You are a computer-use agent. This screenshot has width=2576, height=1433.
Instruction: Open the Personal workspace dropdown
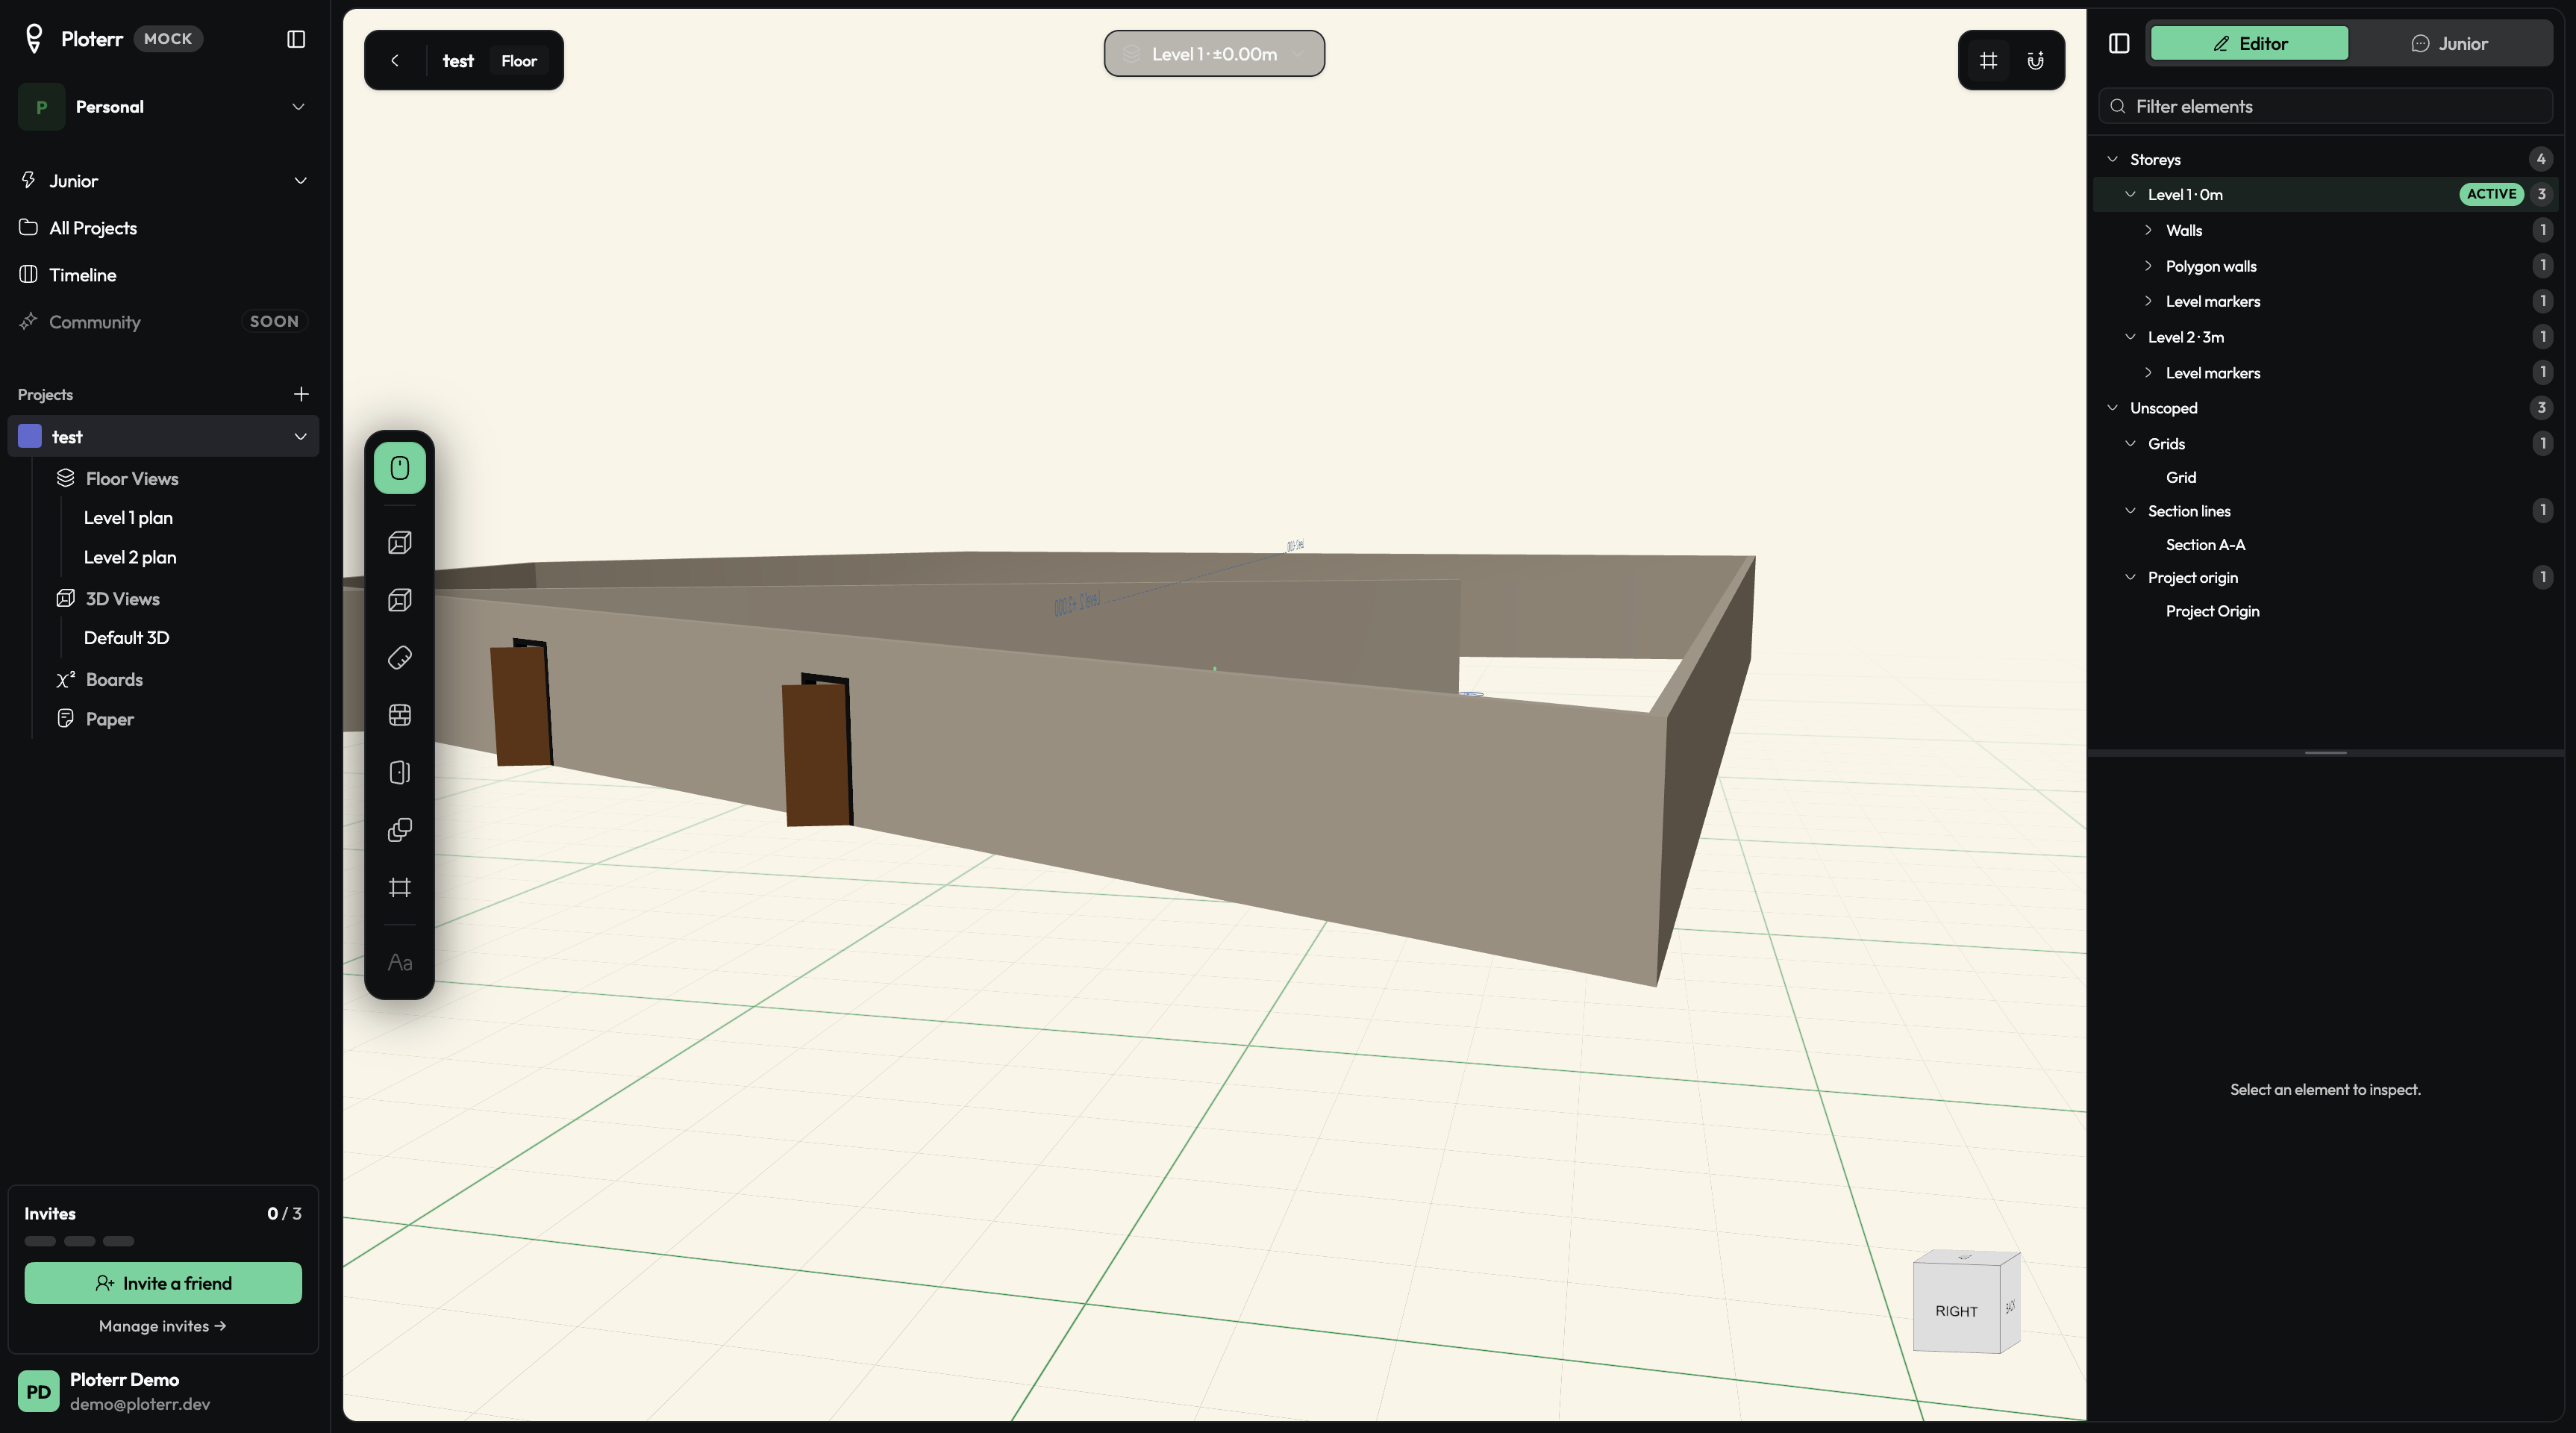(x=163, y=107)
